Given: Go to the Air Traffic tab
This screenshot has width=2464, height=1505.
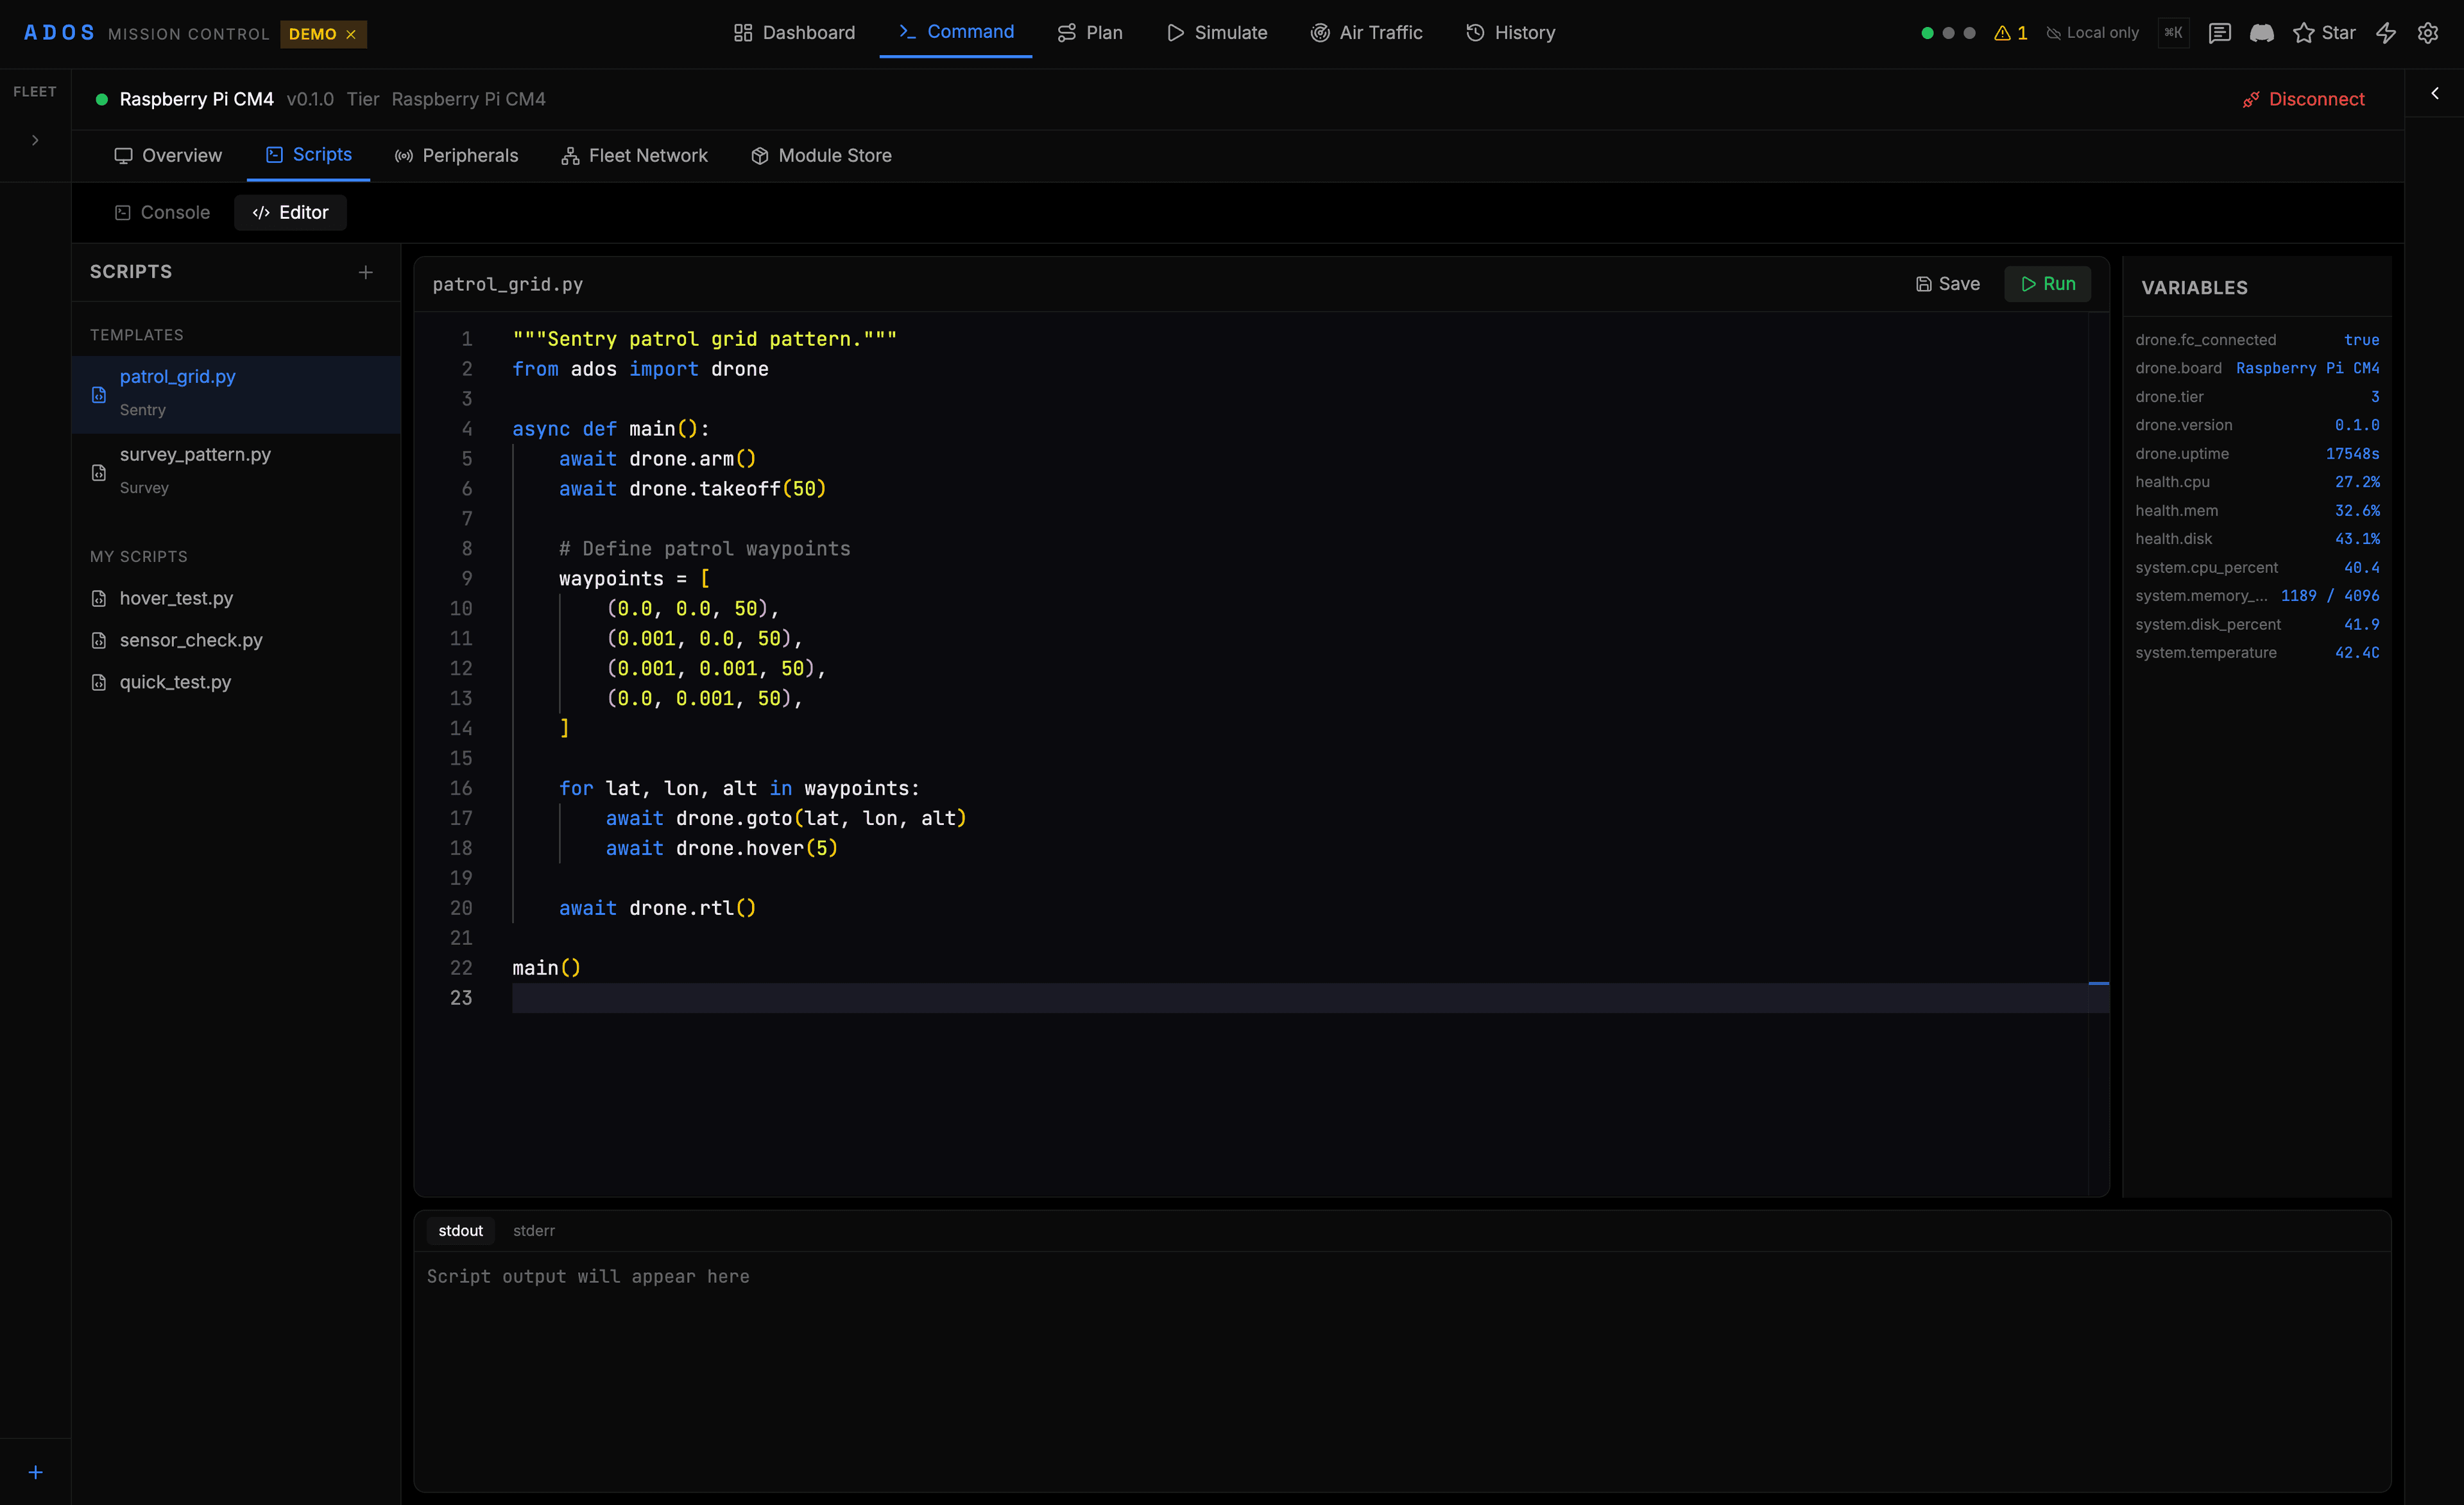Looking at the screenshot, I should pos(1366,33).
